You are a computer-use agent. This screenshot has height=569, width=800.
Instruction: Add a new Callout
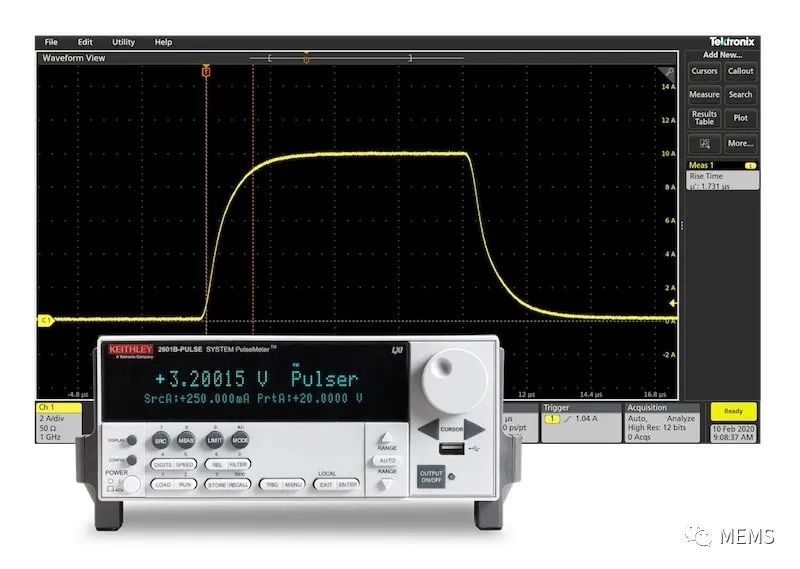point(740,71)
